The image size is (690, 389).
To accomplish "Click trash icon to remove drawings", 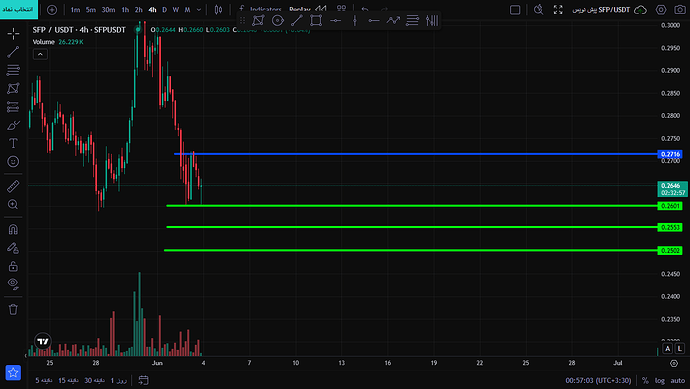I will click(x=13, y=309).
